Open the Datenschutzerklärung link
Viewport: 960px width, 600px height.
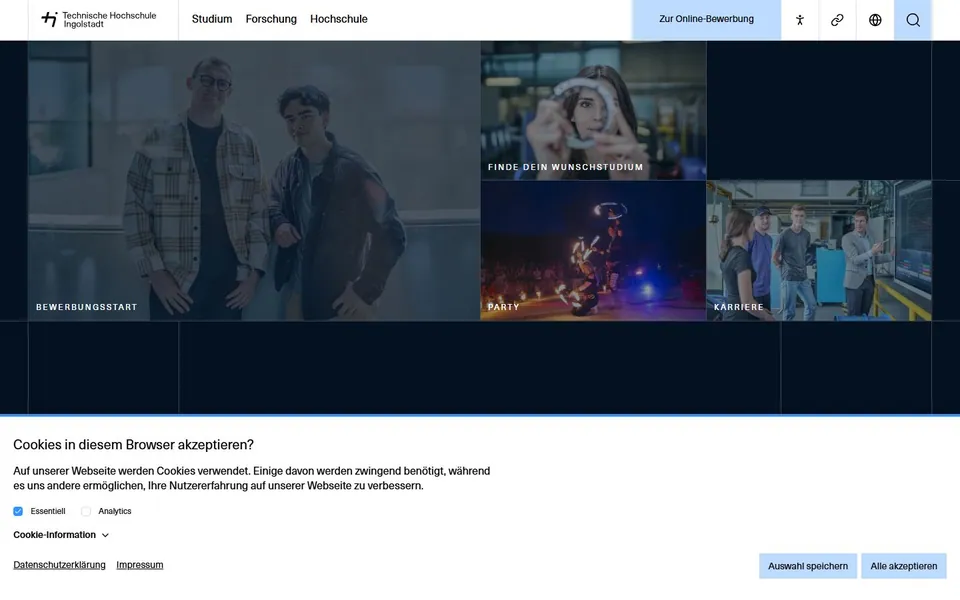pyautogui.click(x=59, y=564)
